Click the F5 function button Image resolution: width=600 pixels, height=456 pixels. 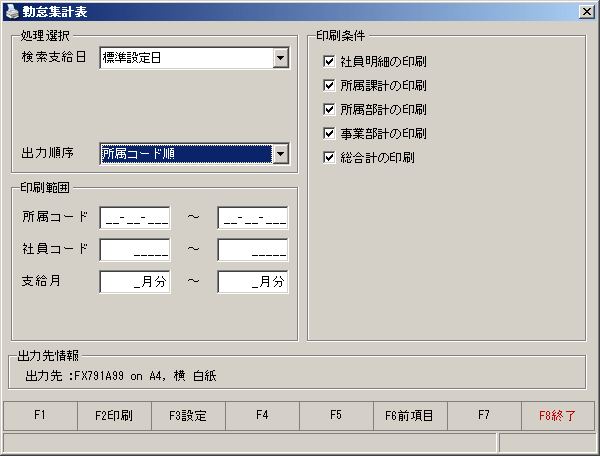pyautogui.click(x=336, y=415)
